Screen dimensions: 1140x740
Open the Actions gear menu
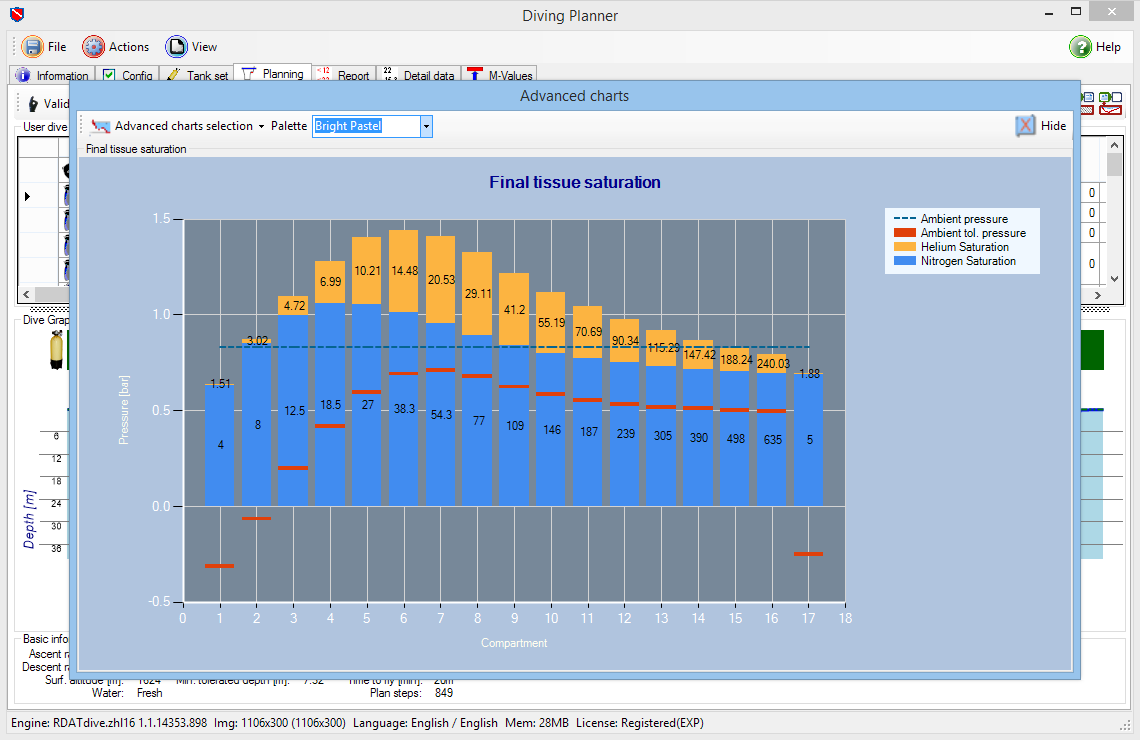coord(93,47)
